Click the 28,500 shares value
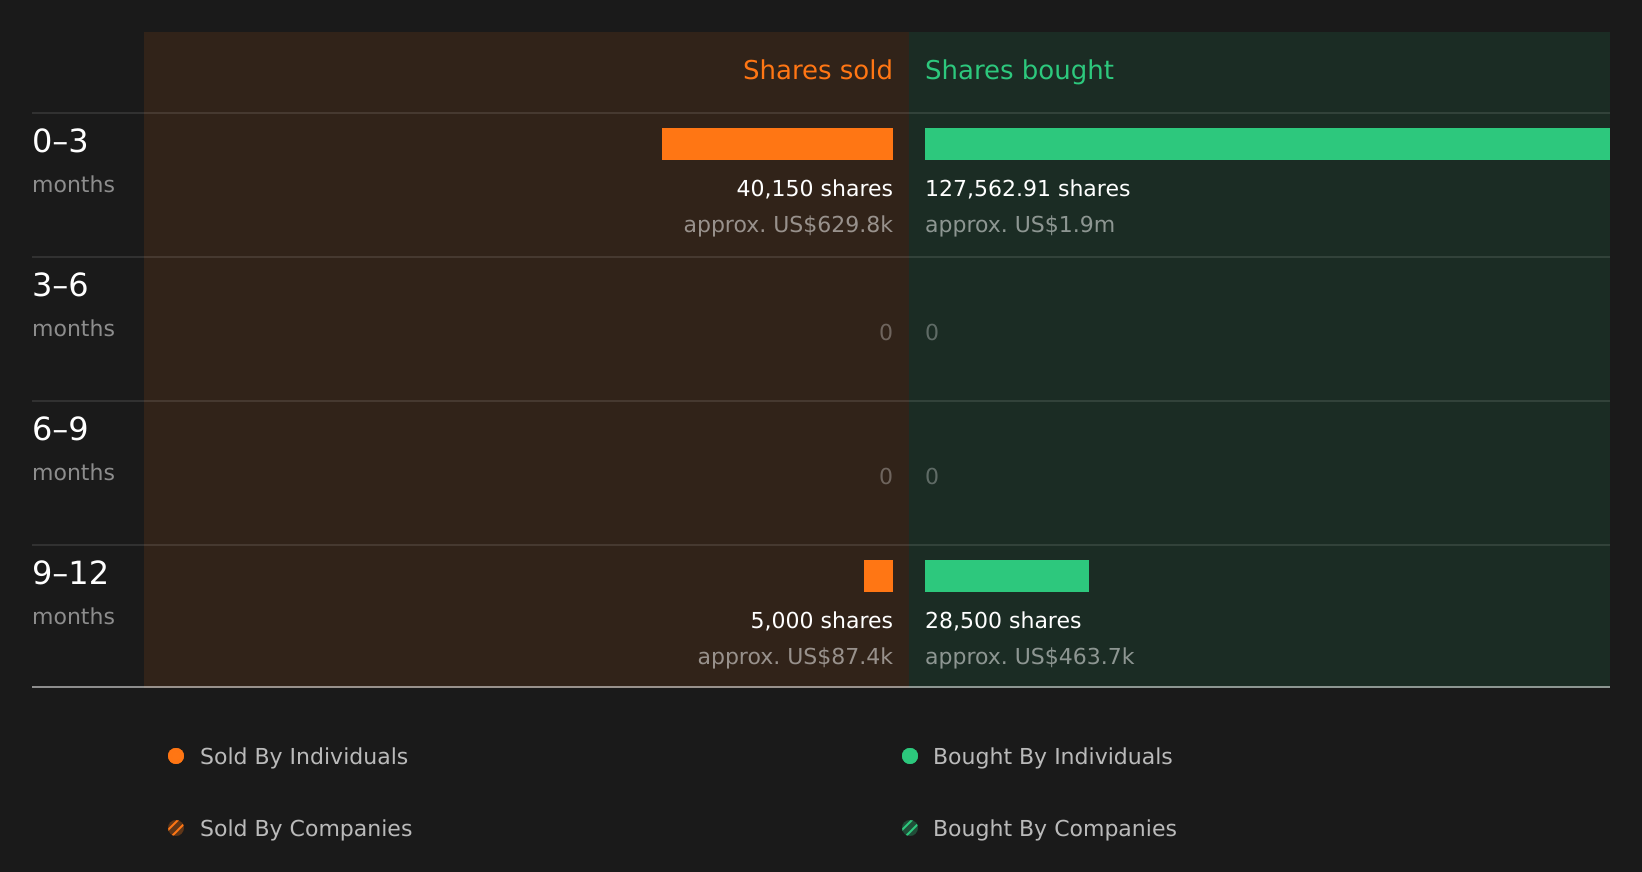Viewport: 1642px width, 872px height. (x=1003, y=621)
